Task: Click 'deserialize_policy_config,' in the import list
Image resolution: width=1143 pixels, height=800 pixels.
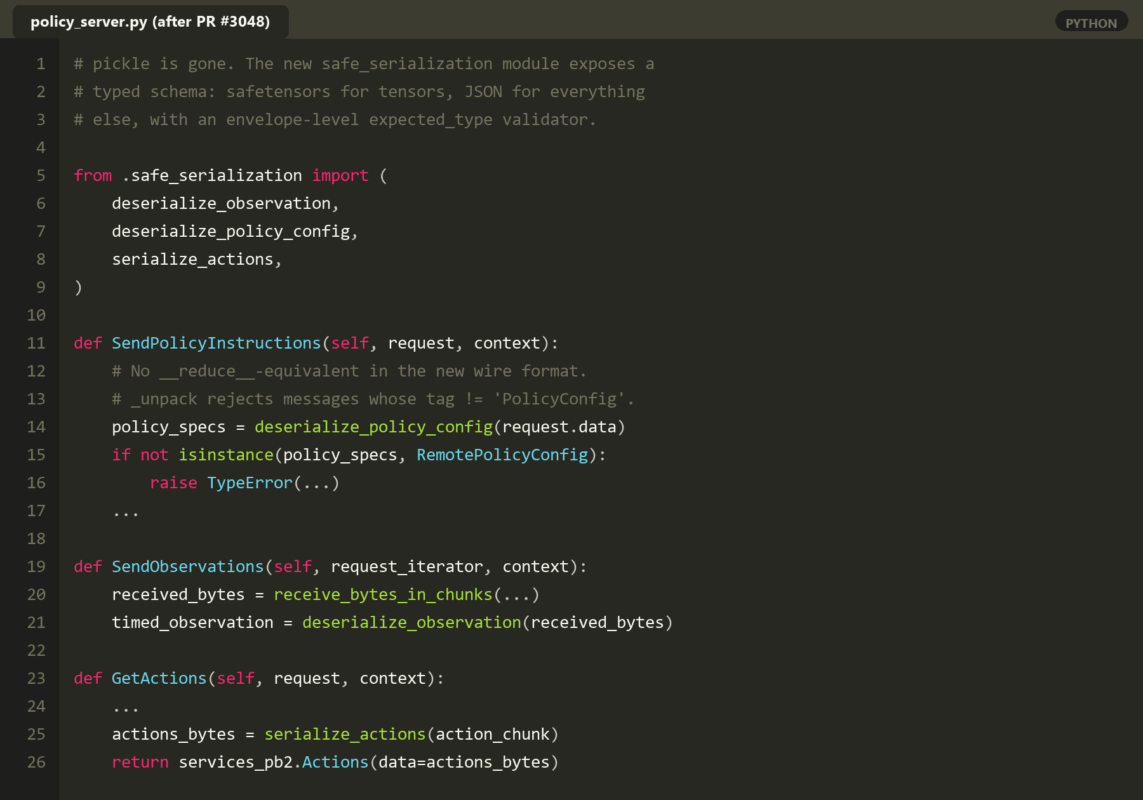Action: (235, 231)
